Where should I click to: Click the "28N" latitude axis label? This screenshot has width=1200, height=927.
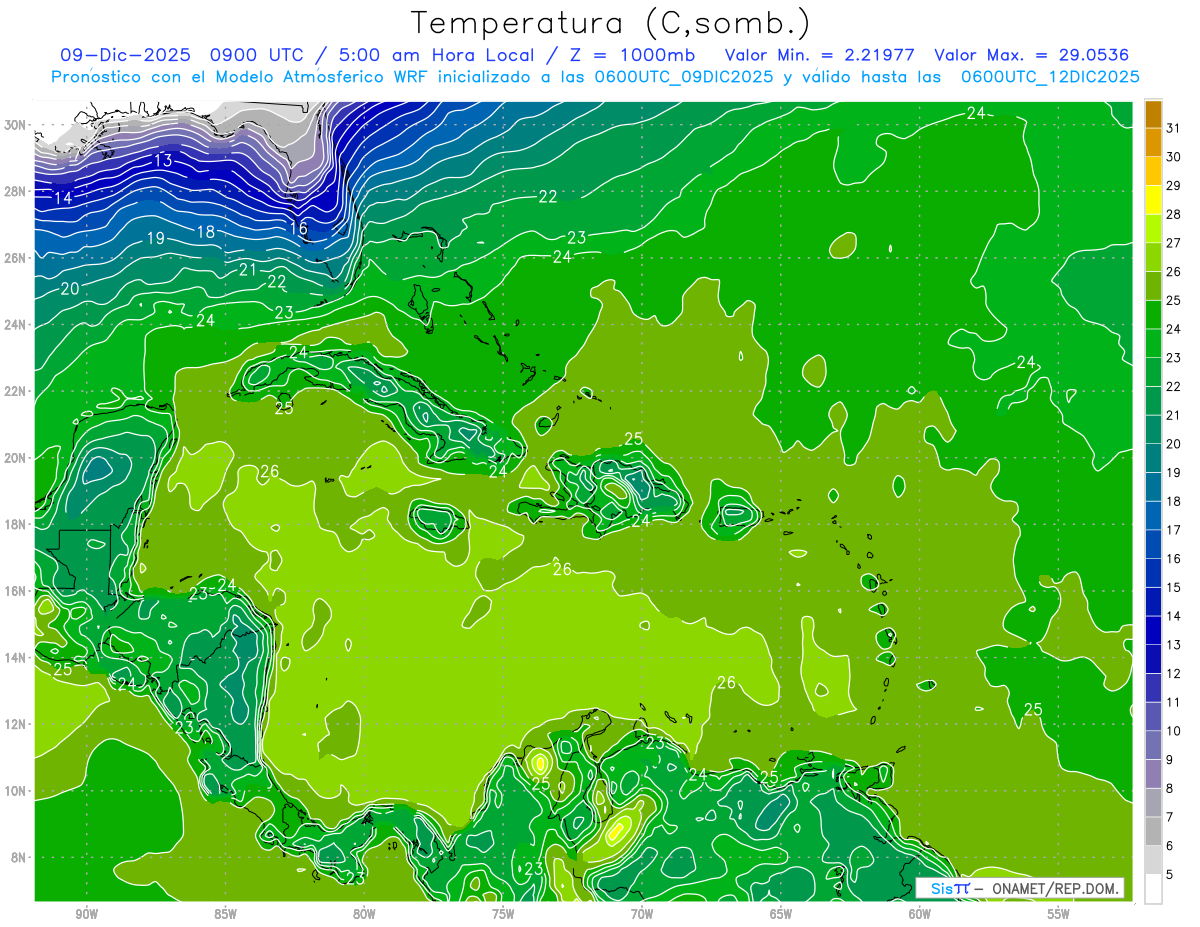(16, 191)
